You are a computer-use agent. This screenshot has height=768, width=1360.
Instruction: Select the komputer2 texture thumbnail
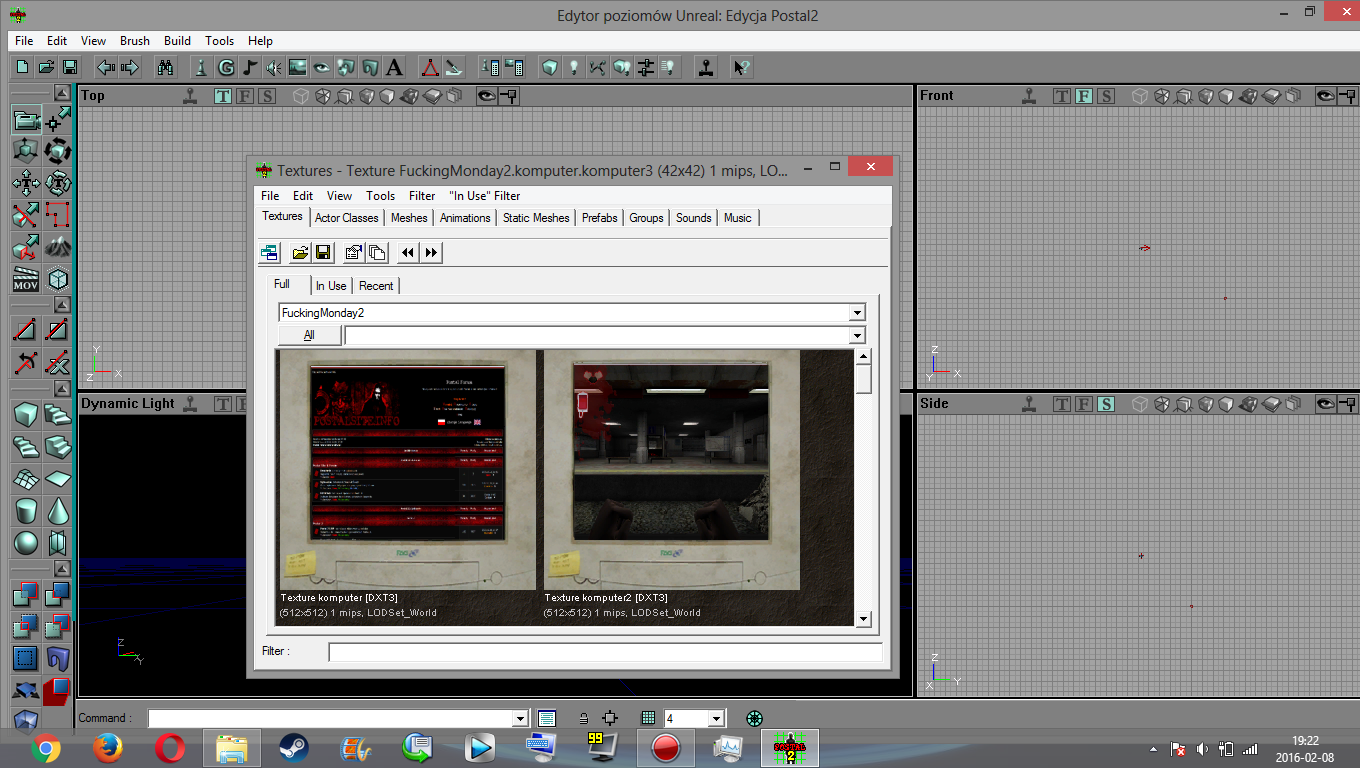(672, 470)
